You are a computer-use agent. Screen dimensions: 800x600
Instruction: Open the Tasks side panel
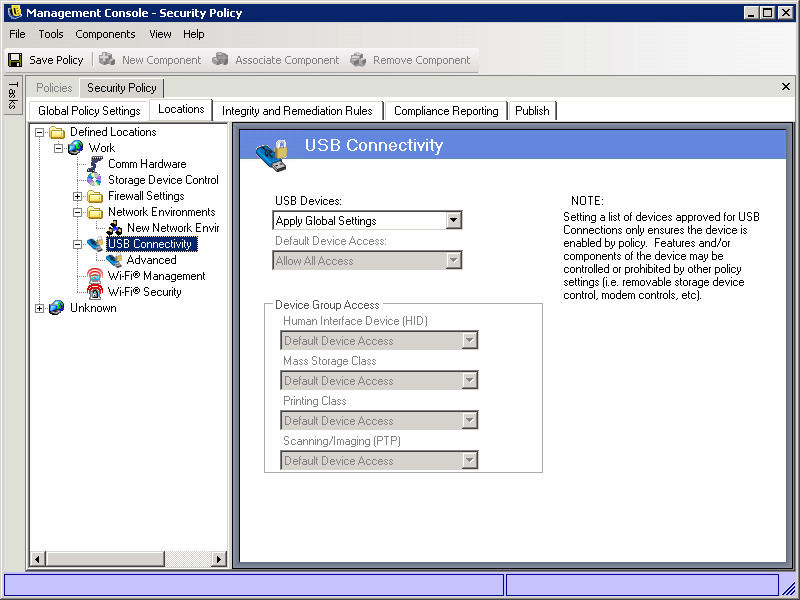(x=13, y=95)
